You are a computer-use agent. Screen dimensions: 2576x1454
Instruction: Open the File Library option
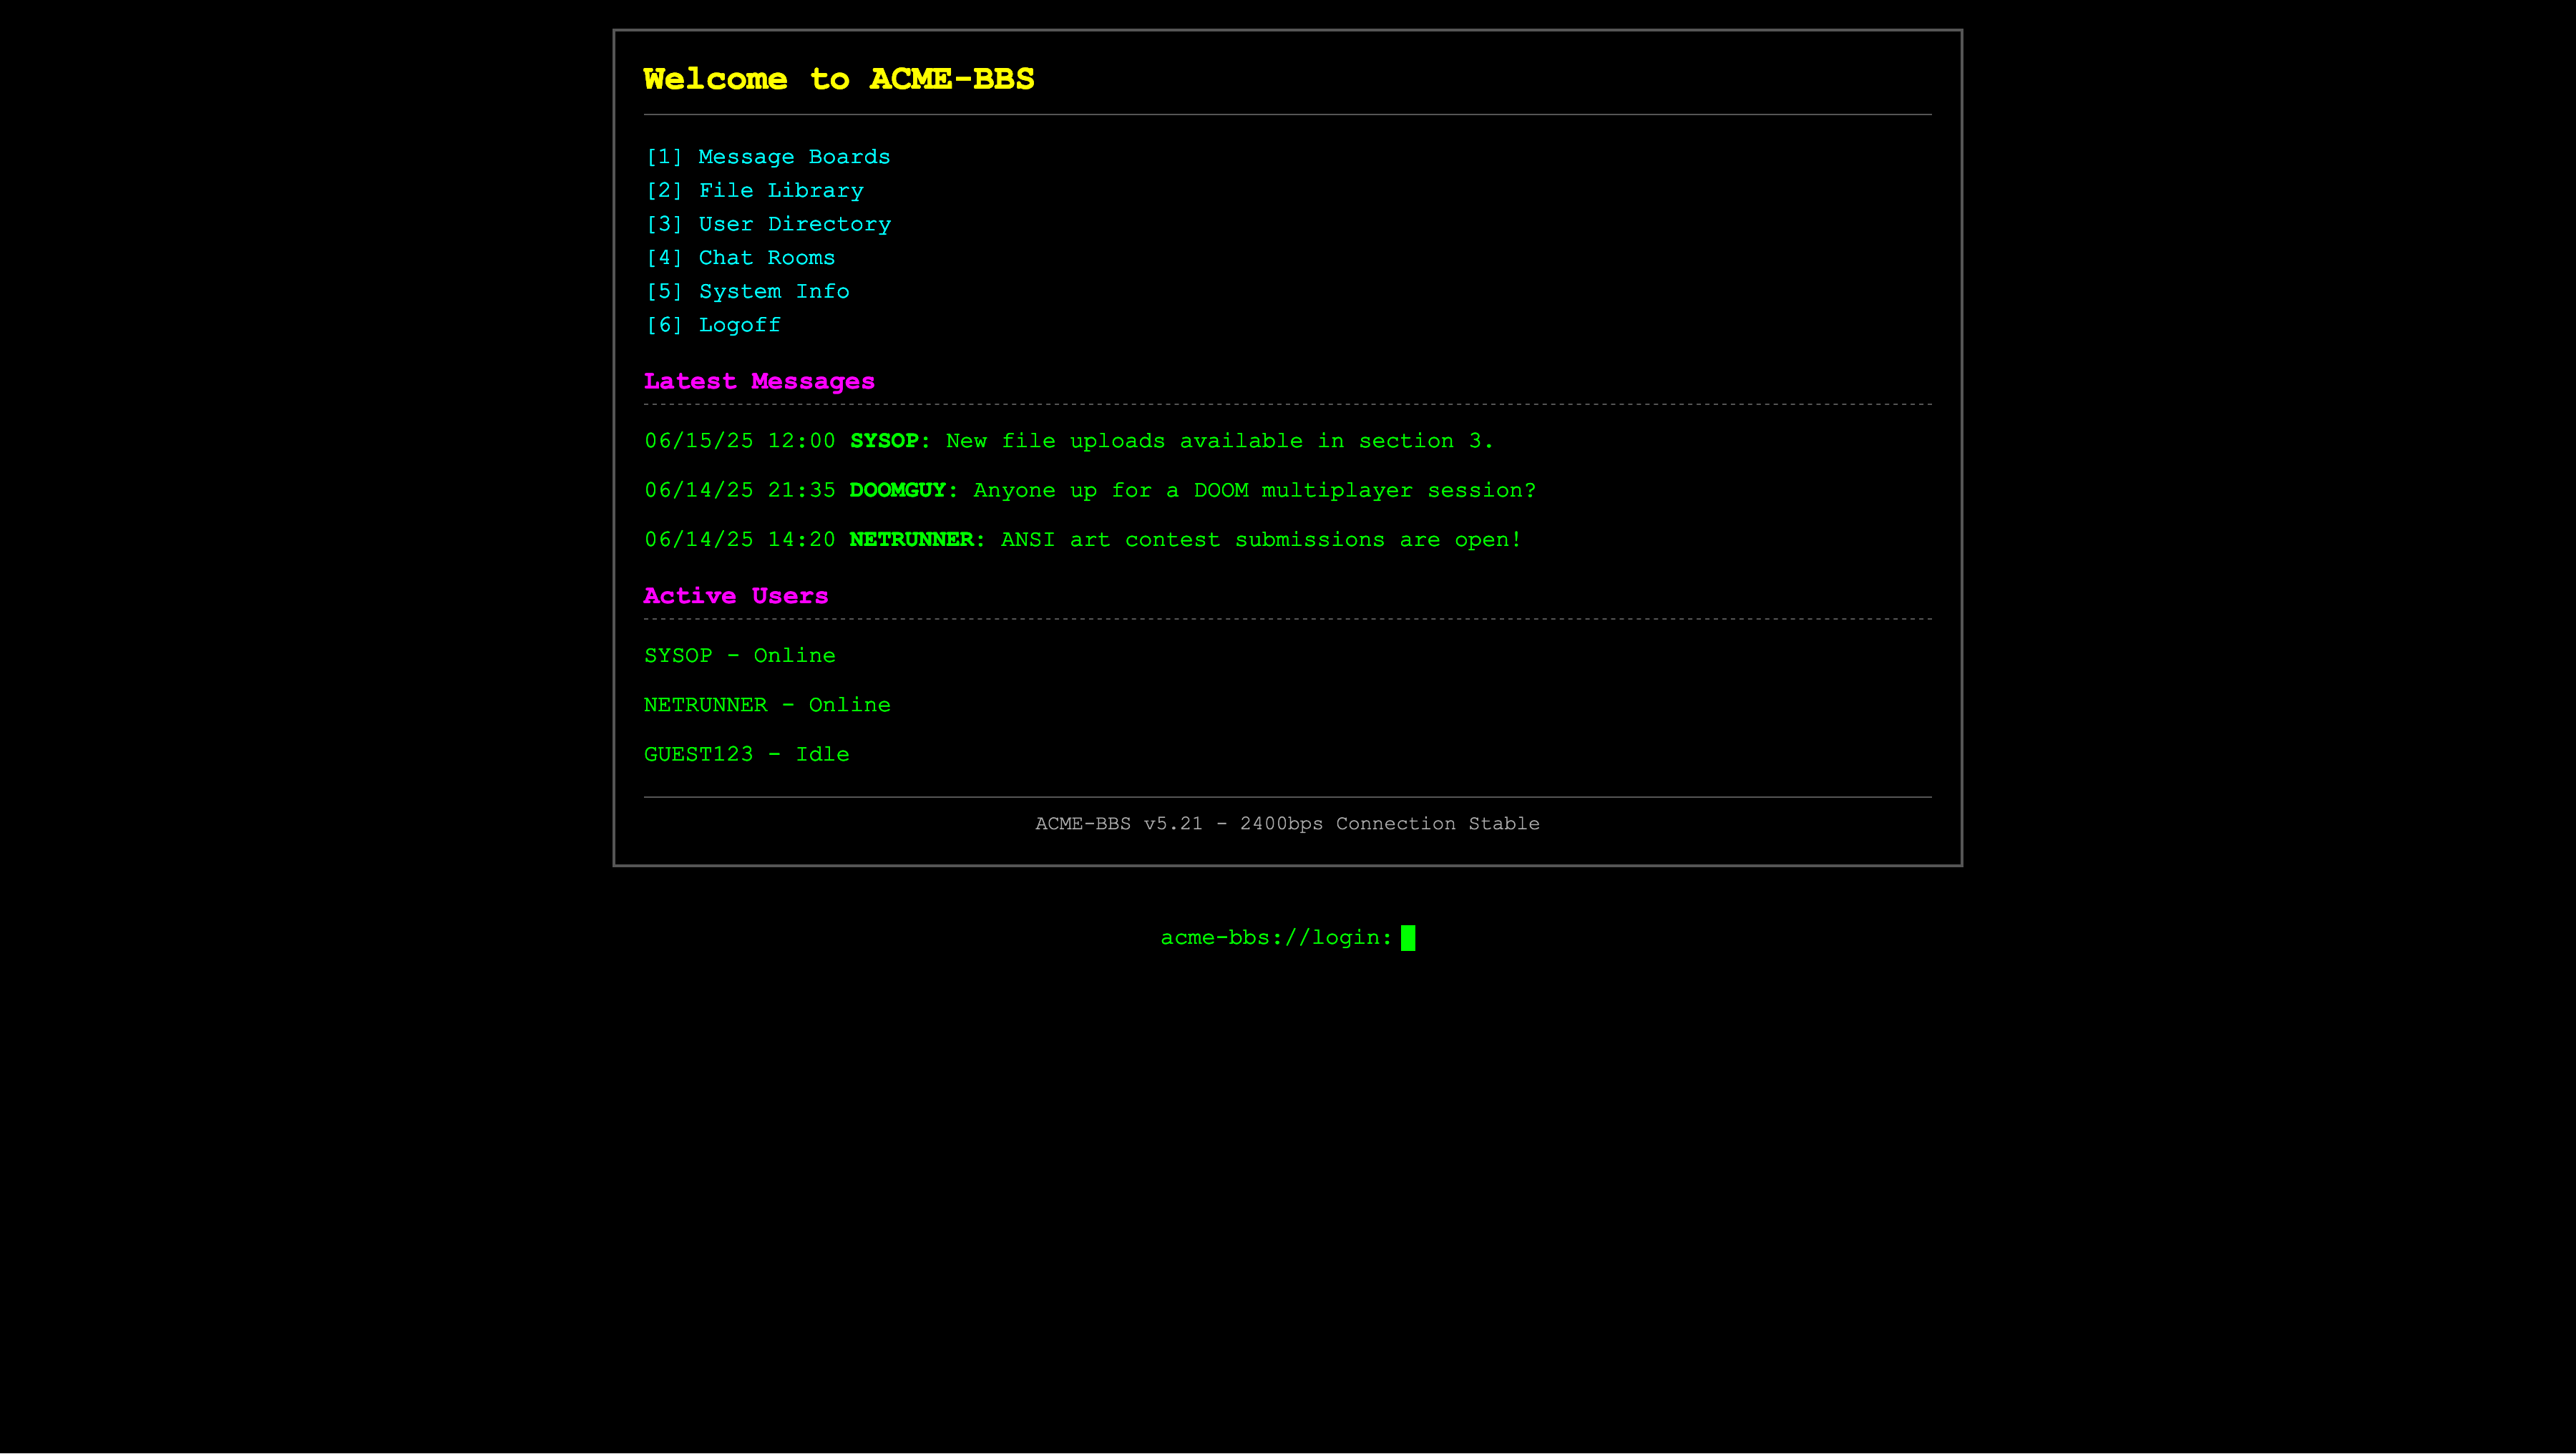coord(753,190)
